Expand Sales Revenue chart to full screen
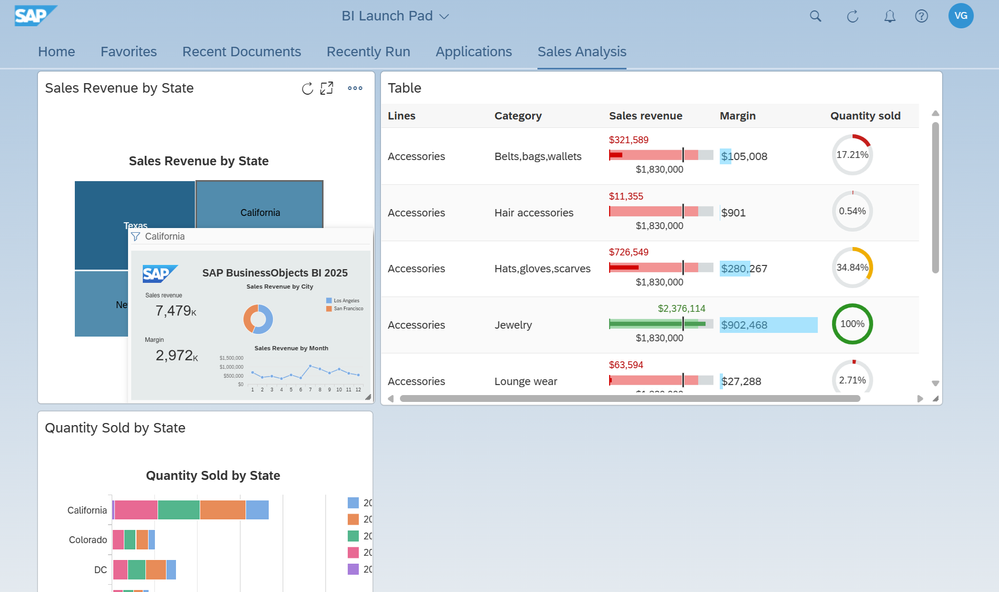Screen dimensions: 999x592 coord(327,88)
